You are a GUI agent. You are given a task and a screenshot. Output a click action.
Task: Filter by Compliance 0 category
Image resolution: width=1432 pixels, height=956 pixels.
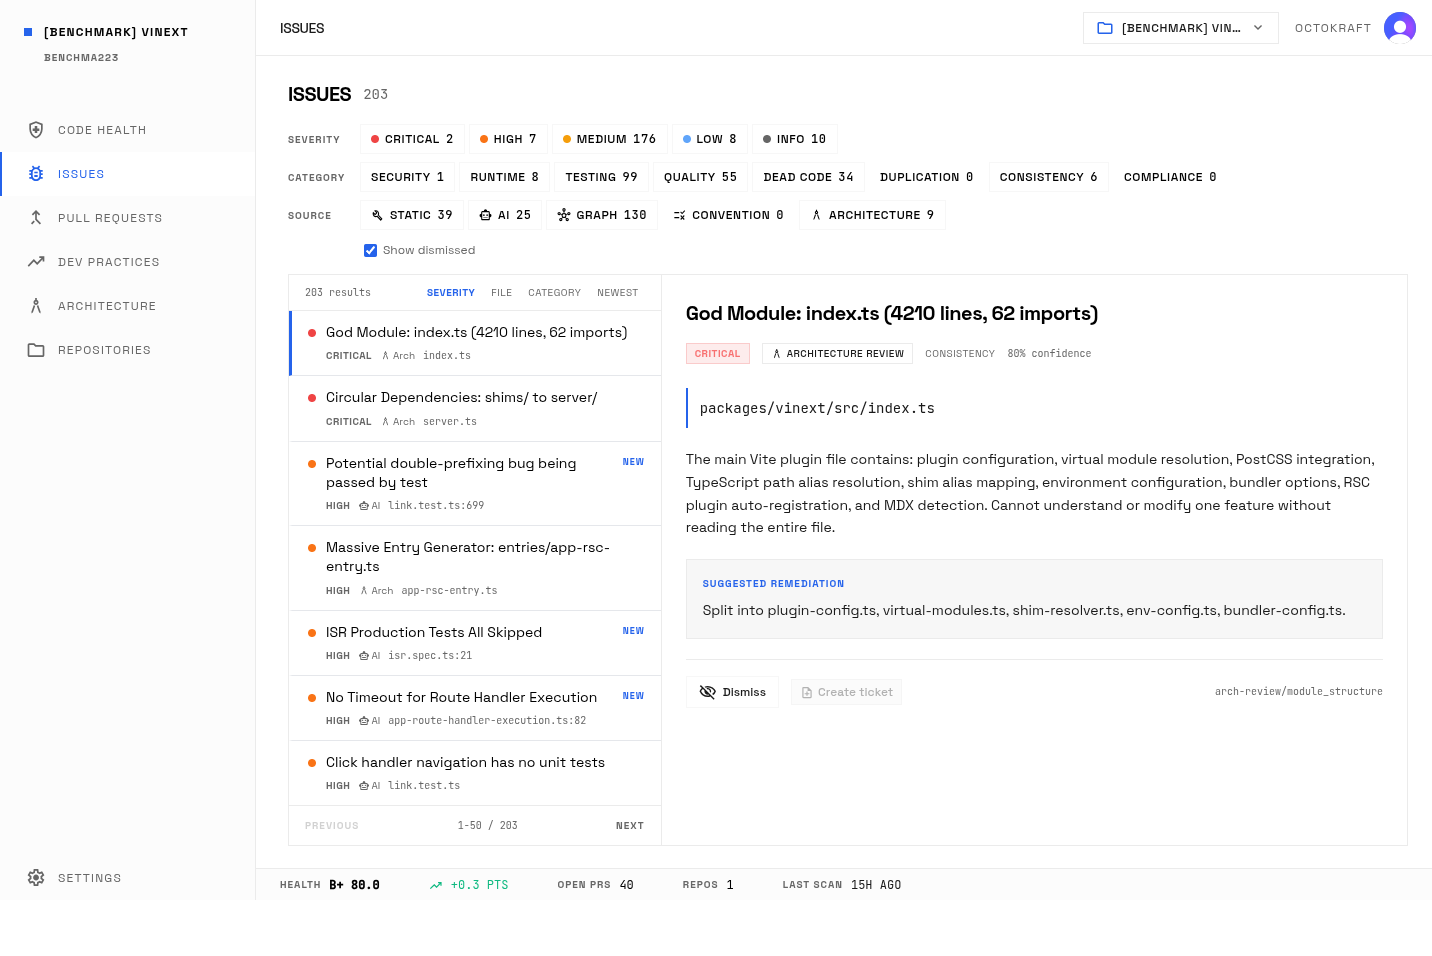coord(1170,177)
